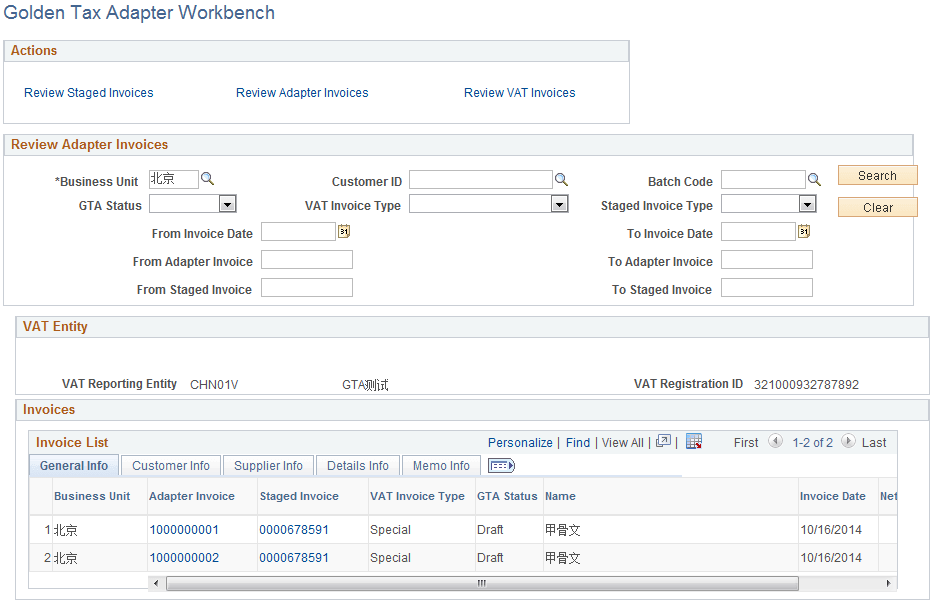
Task: Open the VAT Invoice Type dropdown
Action: point(560,203)
